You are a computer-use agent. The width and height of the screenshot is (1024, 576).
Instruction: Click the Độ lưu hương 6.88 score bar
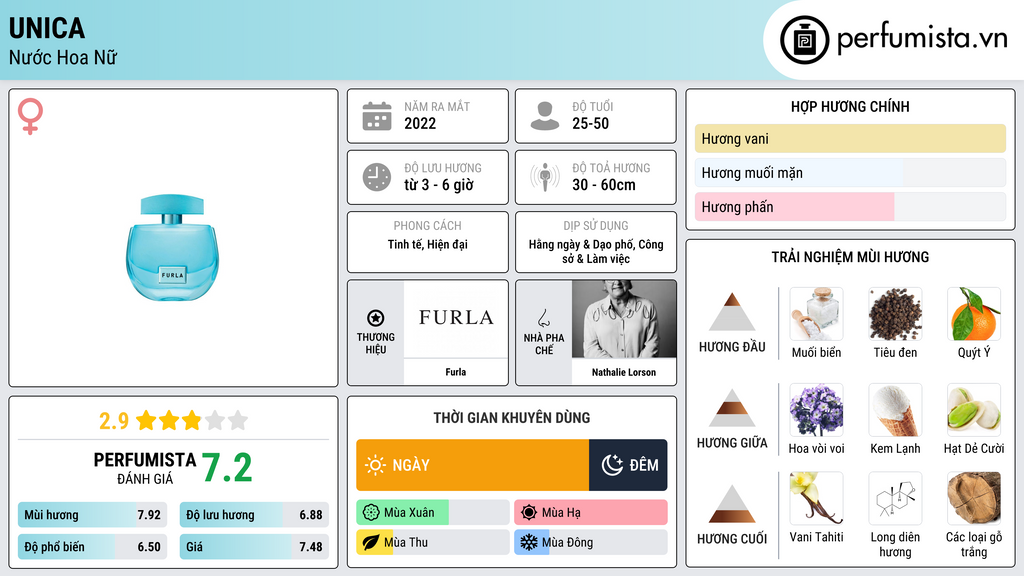(x=254, y=515)
